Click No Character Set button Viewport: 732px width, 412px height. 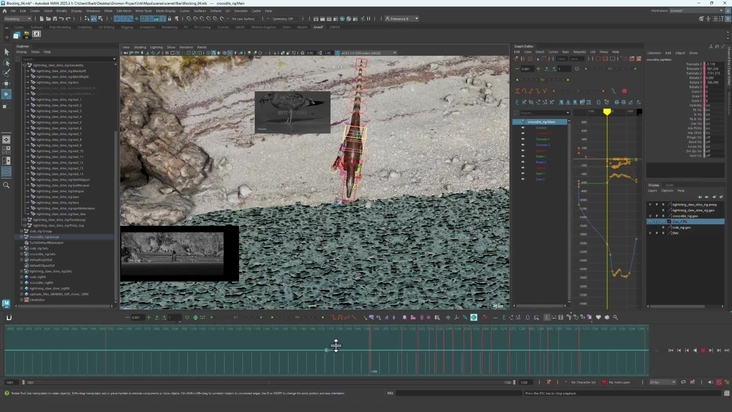[583, 382]
